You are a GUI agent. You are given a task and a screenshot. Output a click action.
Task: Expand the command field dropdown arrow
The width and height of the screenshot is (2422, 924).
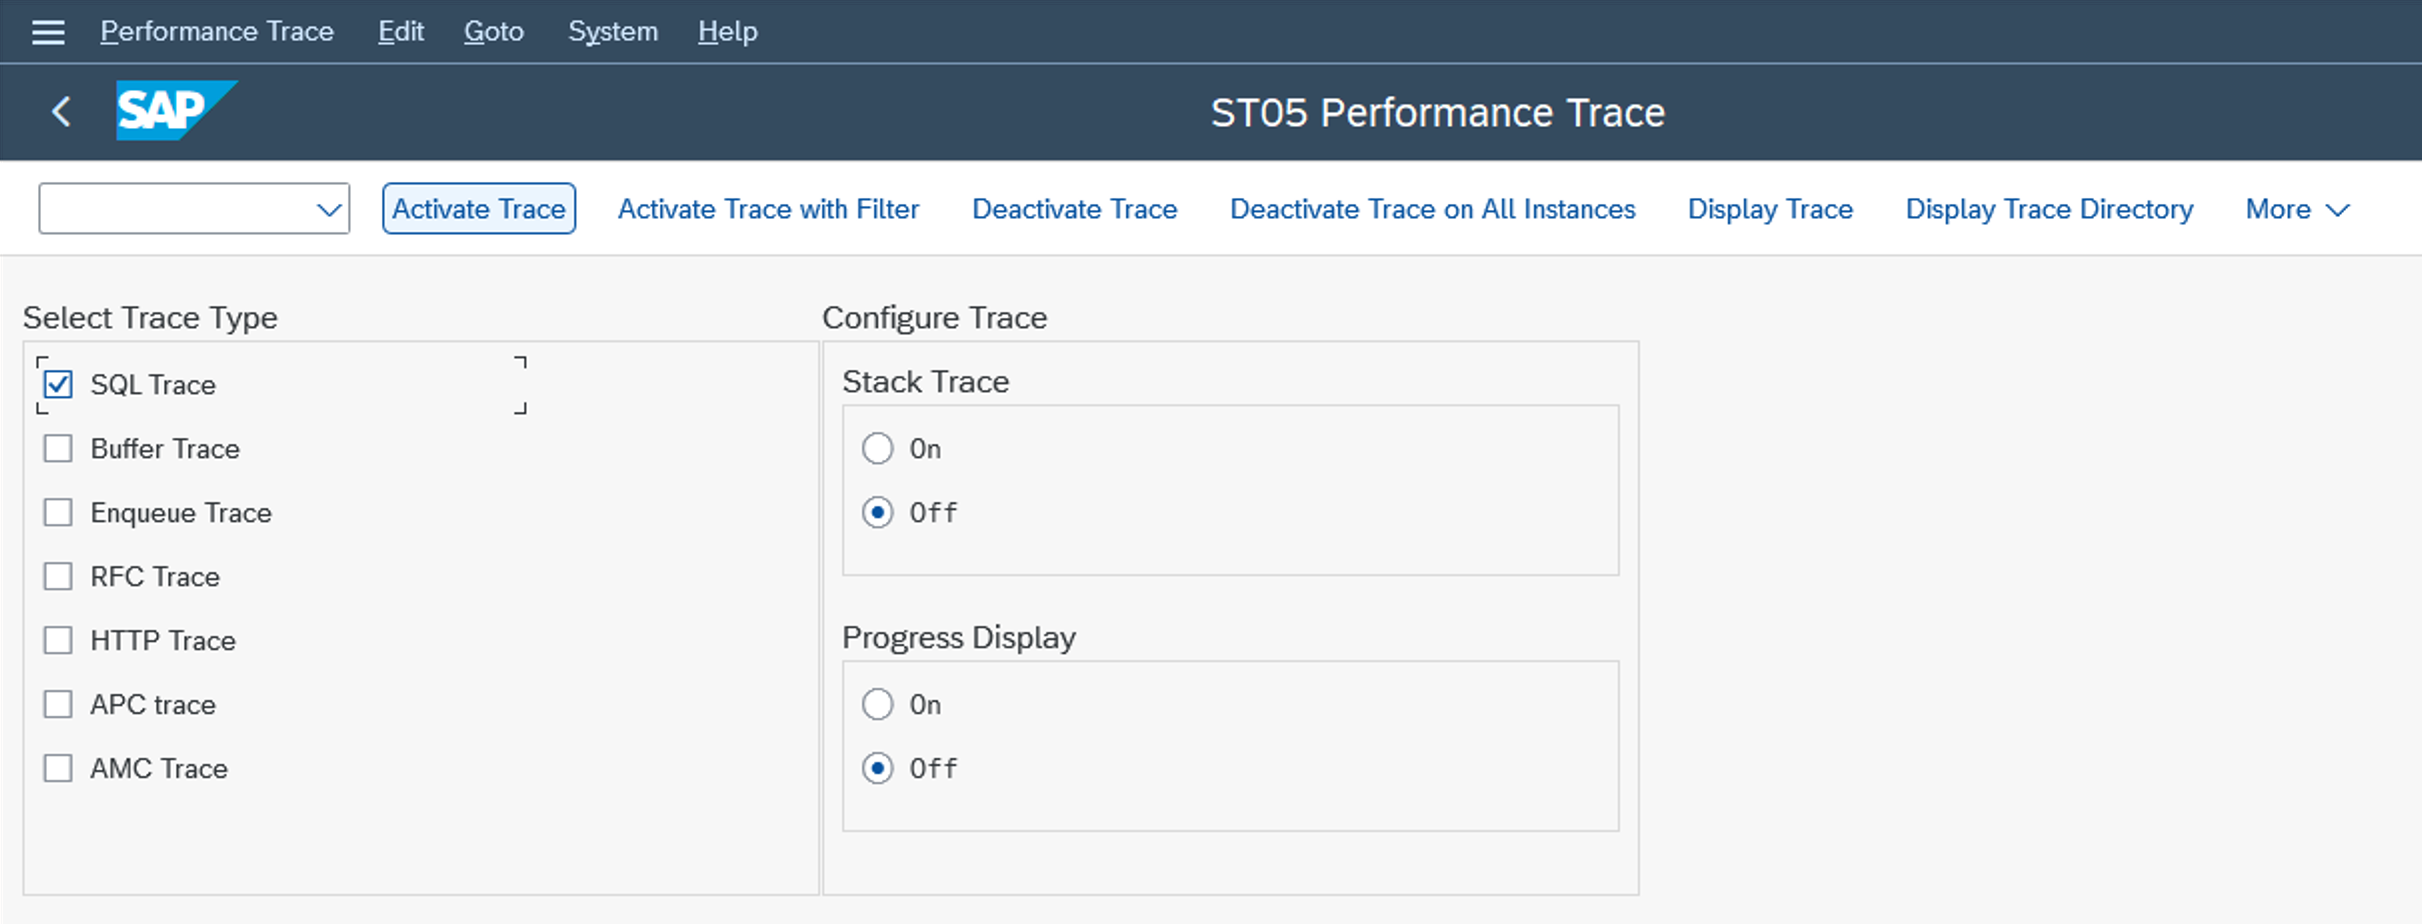(x=328, y=209)
